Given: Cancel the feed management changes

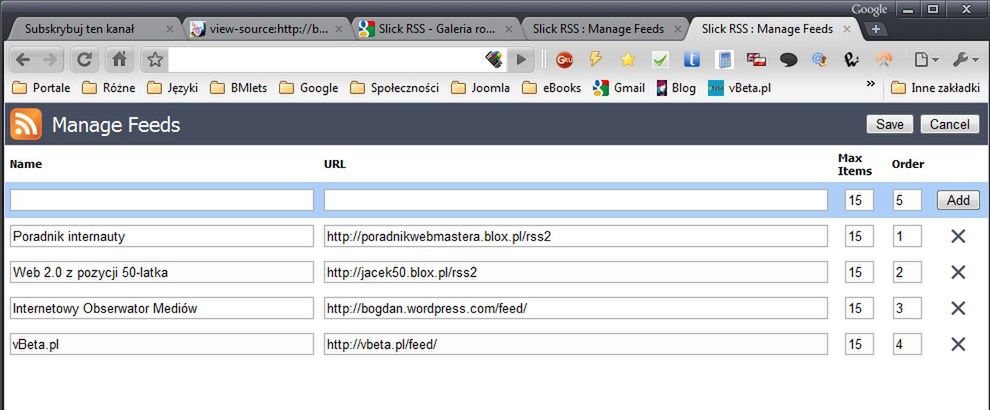Looking at the screenshot, I should (949, 124).
